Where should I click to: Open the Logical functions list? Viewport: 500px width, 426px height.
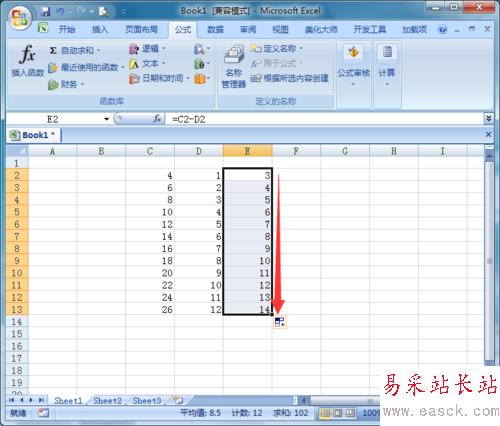pos(147,49)
